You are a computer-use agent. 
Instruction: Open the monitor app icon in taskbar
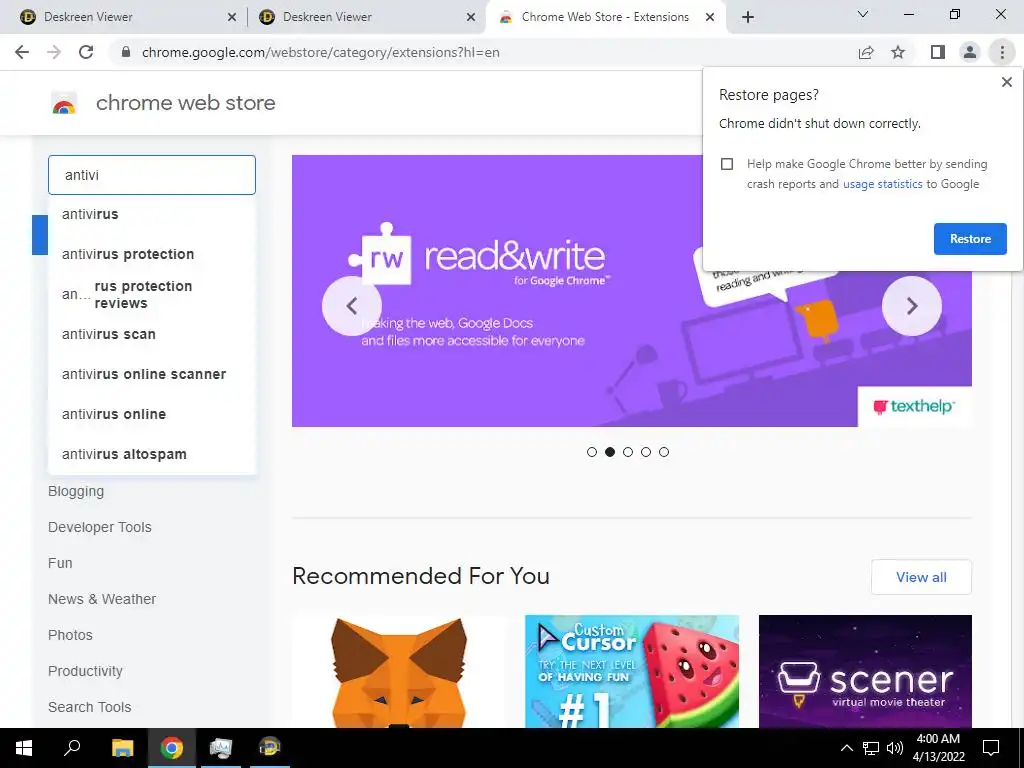tap(221, 748)
